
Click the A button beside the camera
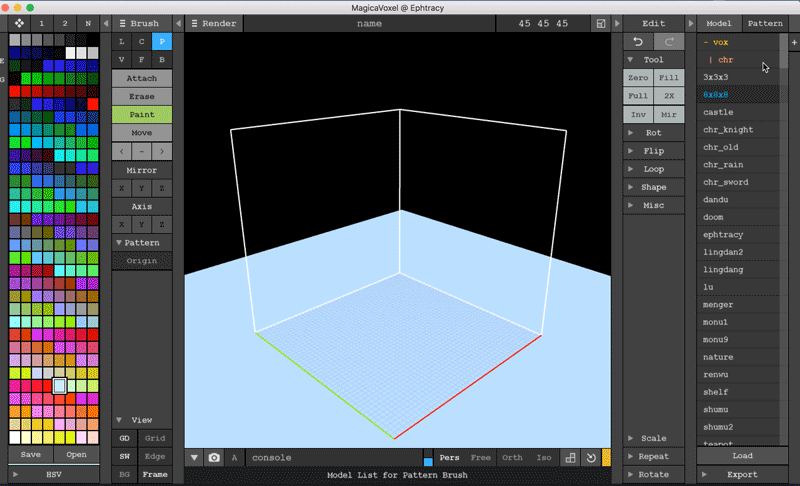tap(234, 457)
